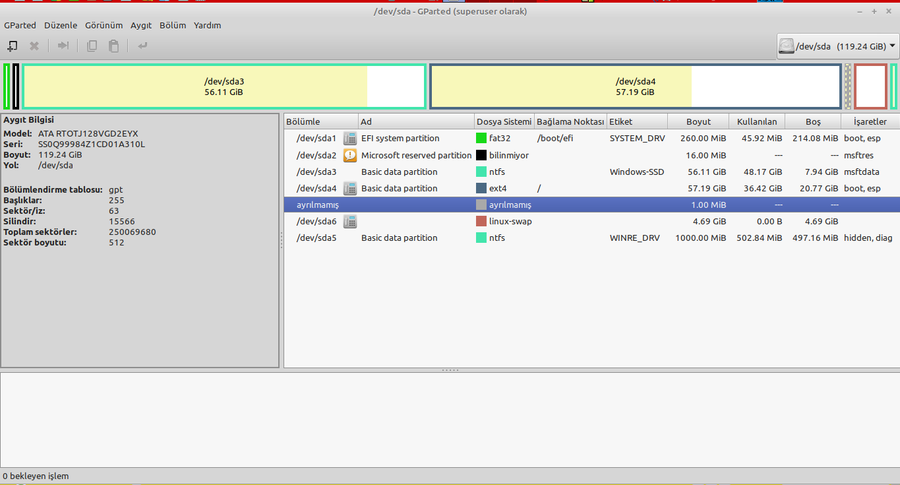Sort by the Boyut column header
This screenshot has width=900, height=485.
pyautogui.click(x=698, y=122)
